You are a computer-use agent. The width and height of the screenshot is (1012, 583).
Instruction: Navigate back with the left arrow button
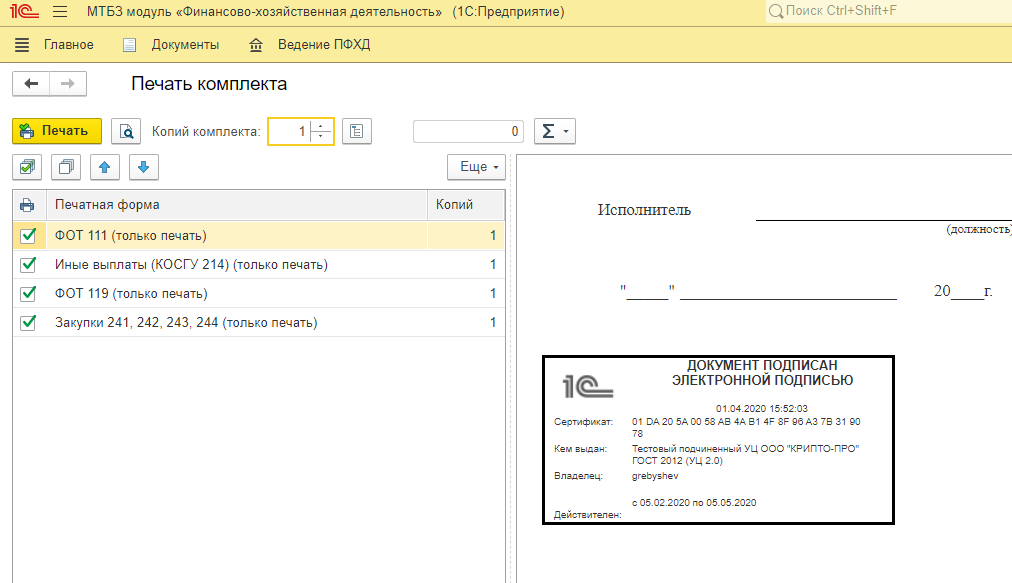pyautogui.click(x=31, y=83)
